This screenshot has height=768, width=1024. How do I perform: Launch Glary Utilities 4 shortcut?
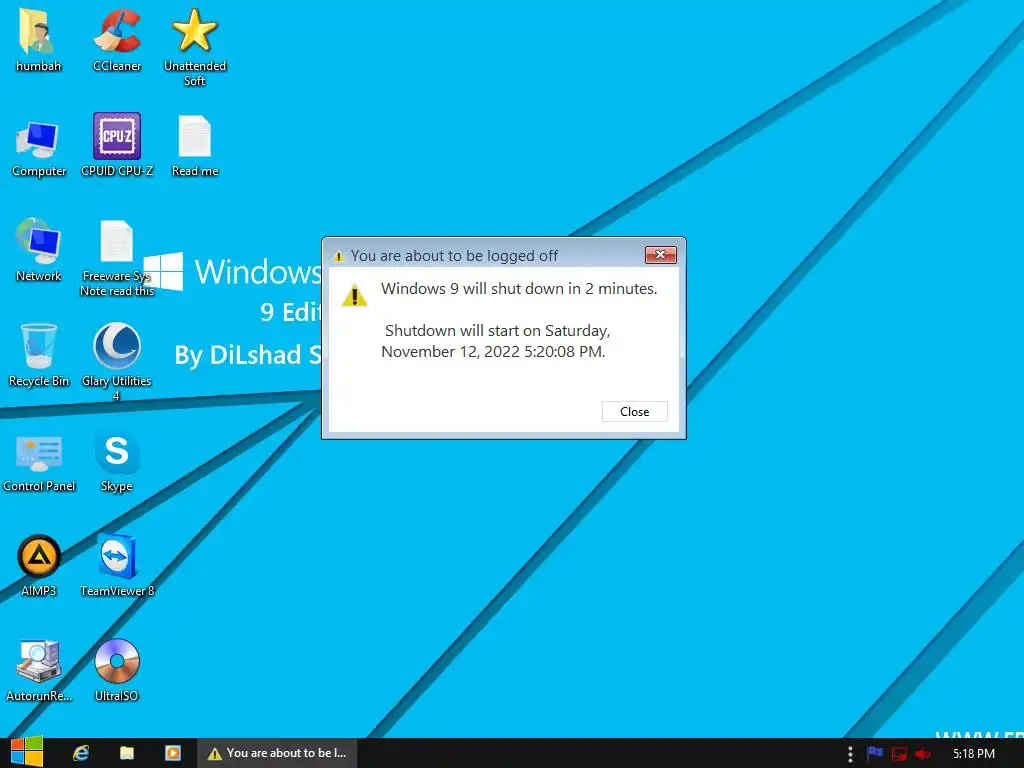coord(117,361)
